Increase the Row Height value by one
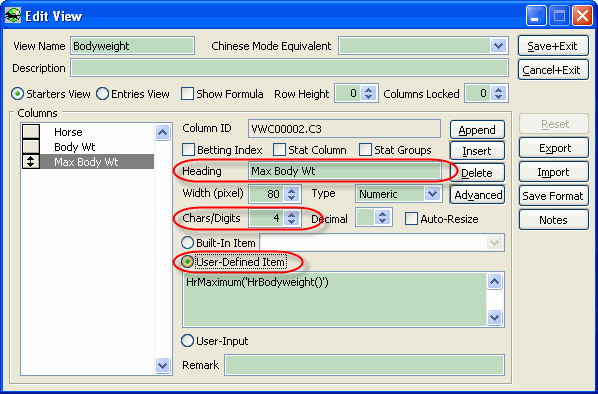This screenshot has width=598, height=394. [368, 90]
